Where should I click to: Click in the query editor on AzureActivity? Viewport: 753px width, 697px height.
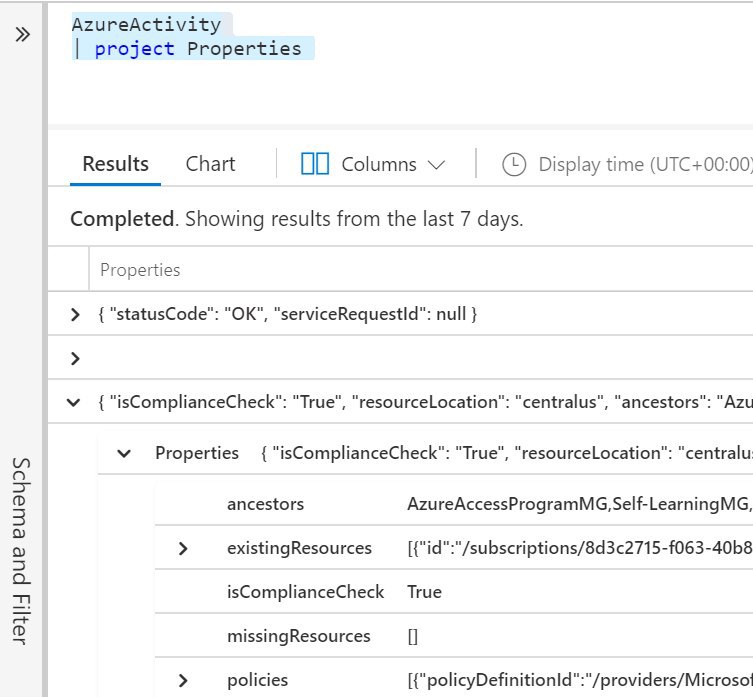146,24
